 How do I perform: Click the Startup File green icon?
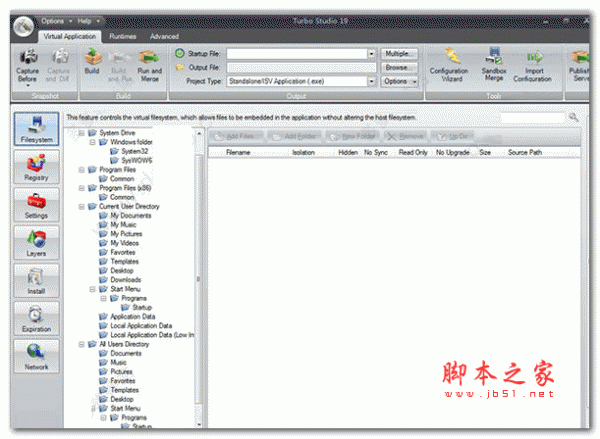point(180,53)
